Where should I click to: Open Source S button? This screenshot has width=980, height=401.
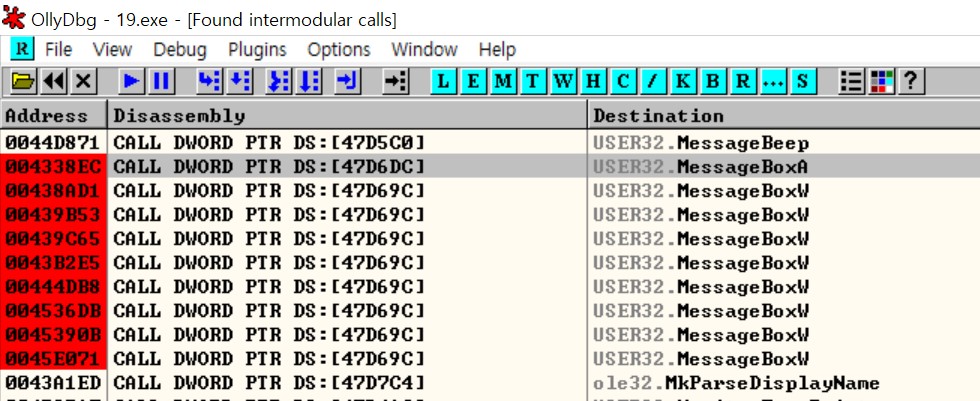(x=803, y=82)
